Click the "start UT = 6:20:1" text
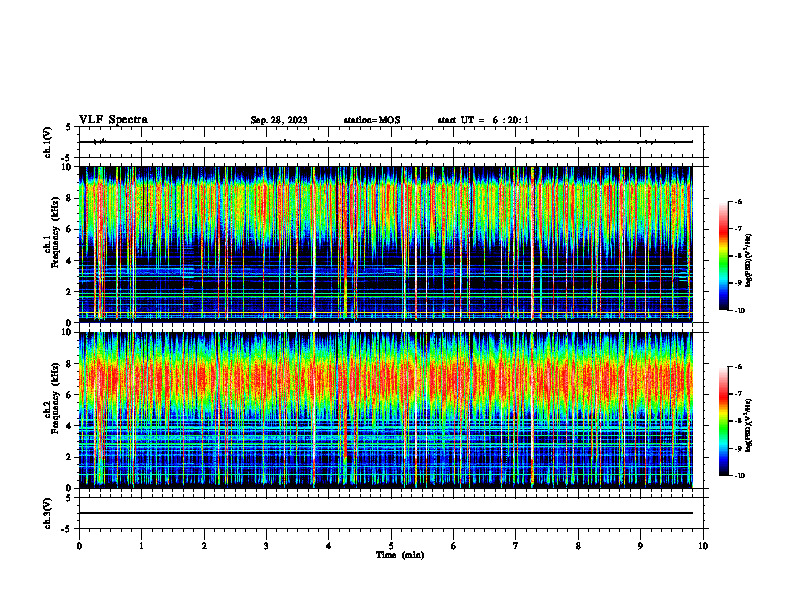The image size is (792, 612). coord(483,120)
